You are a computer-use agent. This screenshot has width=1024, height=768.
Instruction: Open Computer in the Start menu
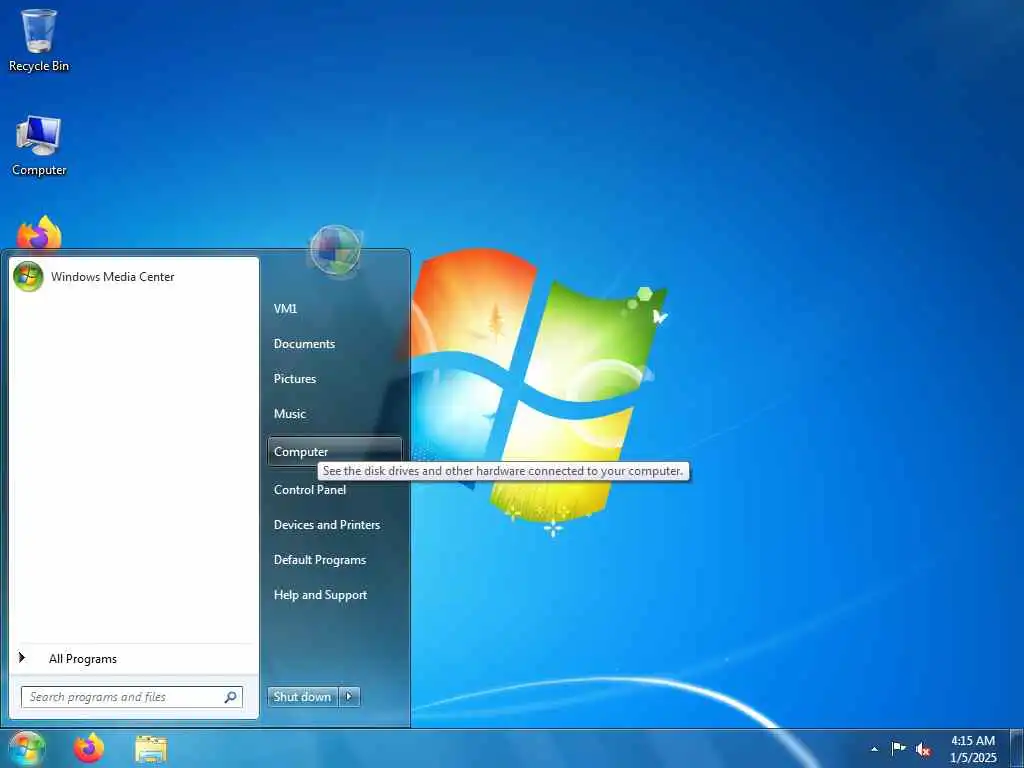(334, 451)
